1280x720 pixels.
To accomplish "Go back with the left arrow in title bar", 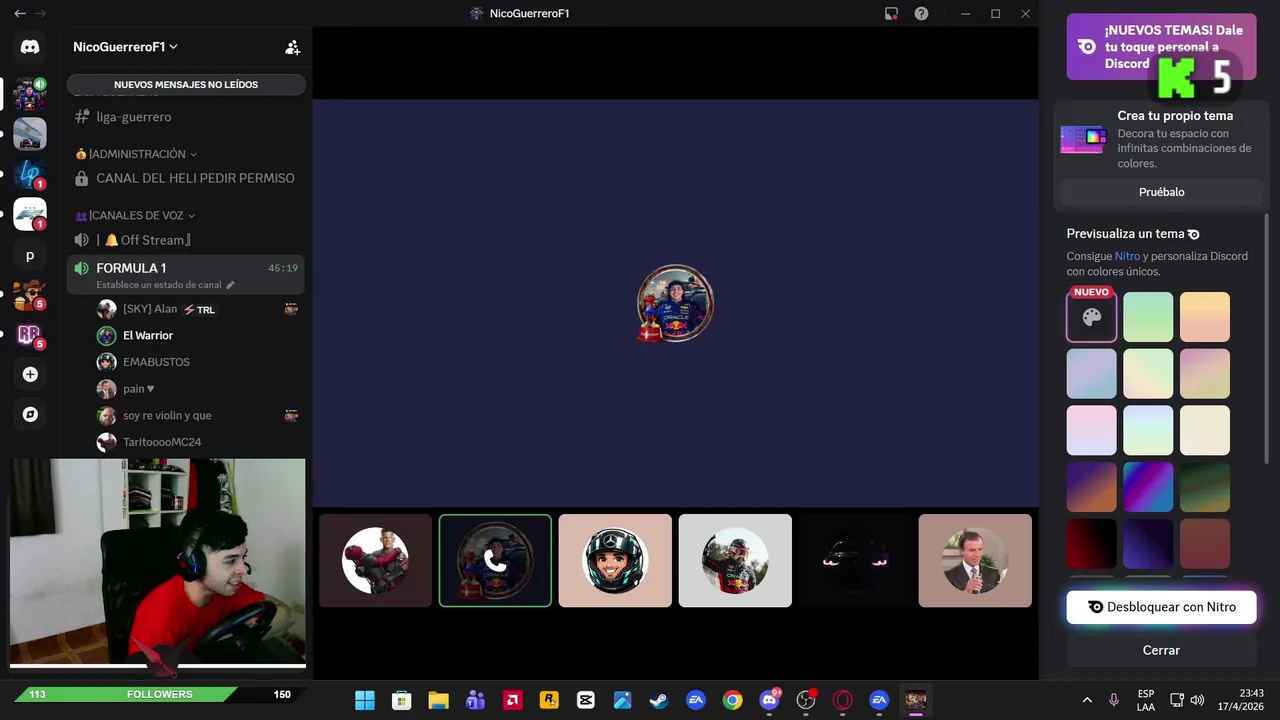I will click(x=19, y=13).
